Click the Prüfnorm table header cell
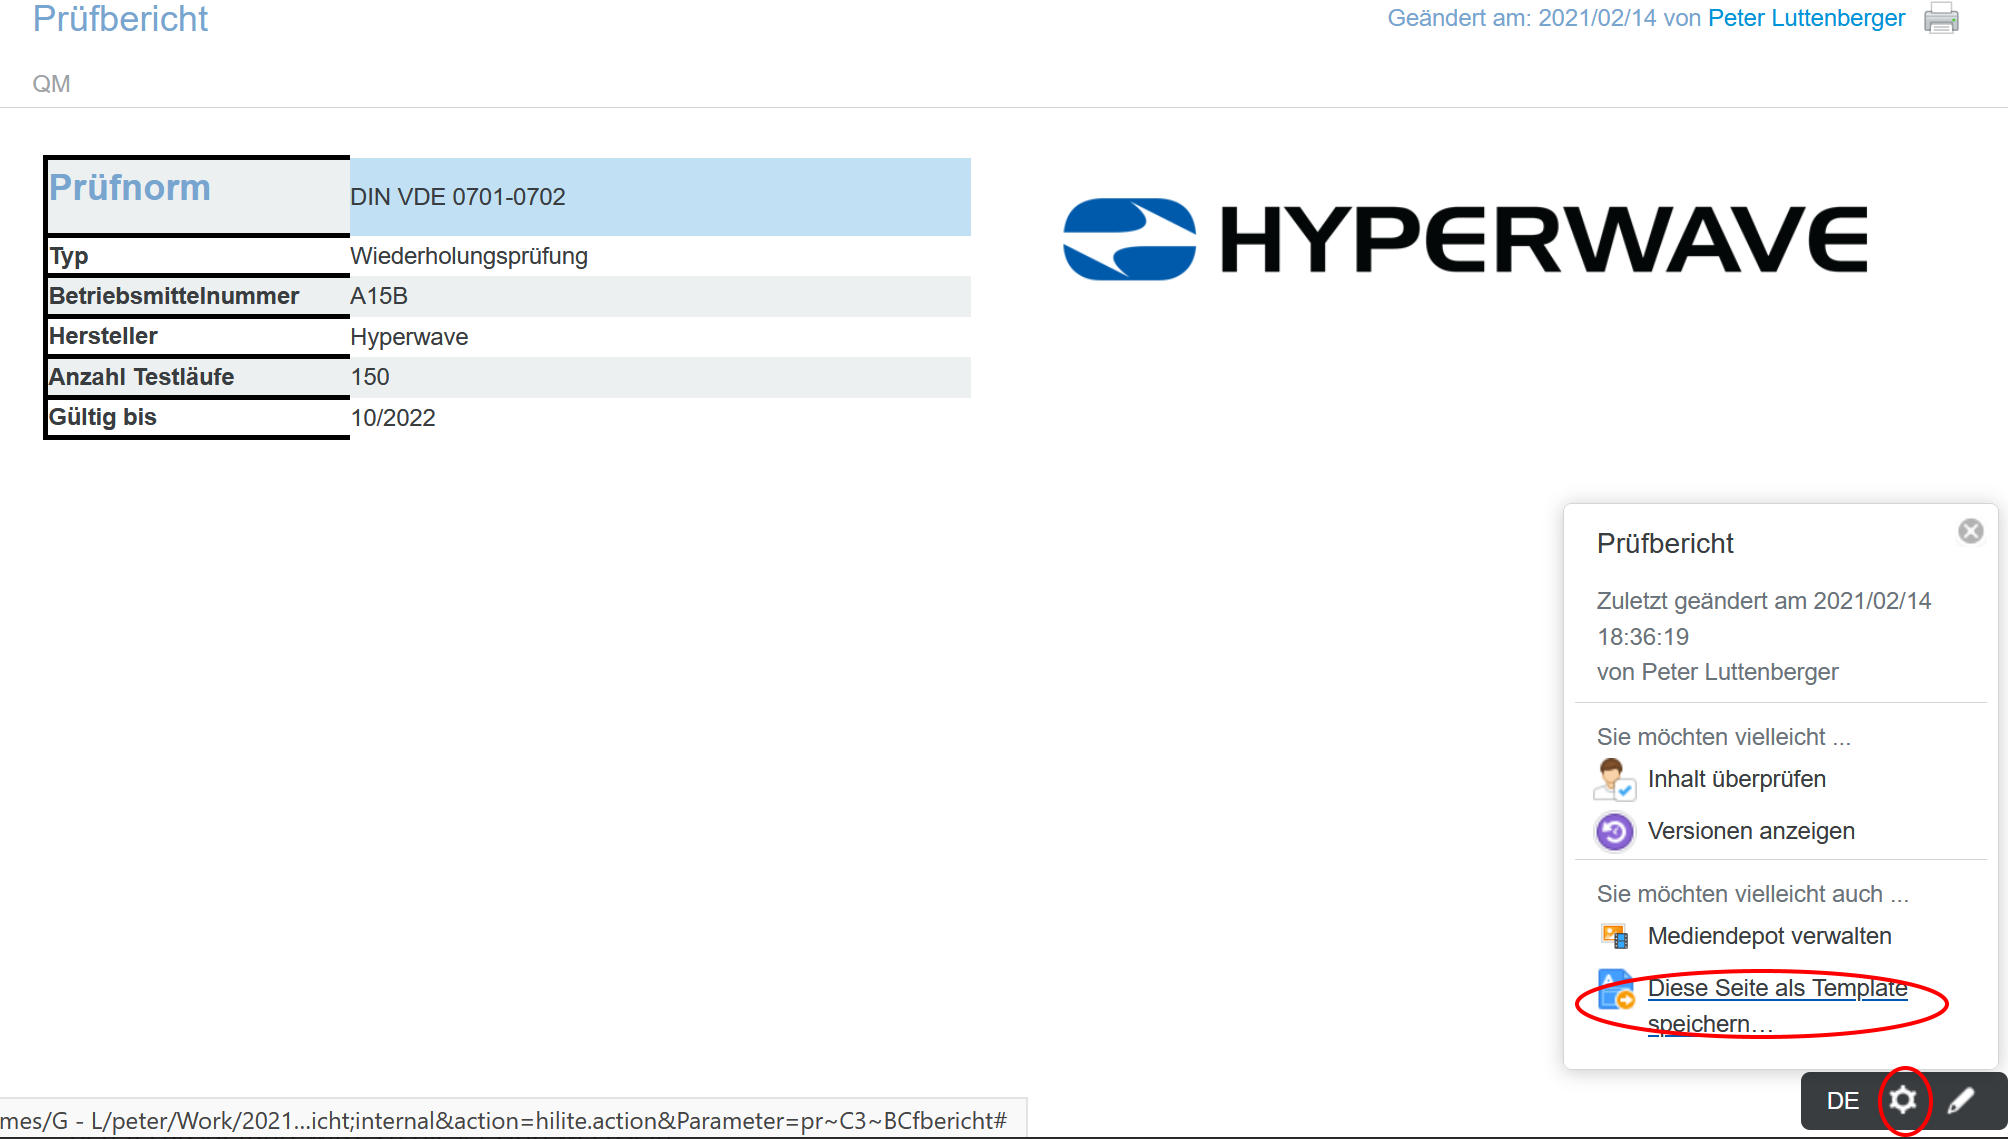The image size is (2008, 1139). tap(198, 196)
